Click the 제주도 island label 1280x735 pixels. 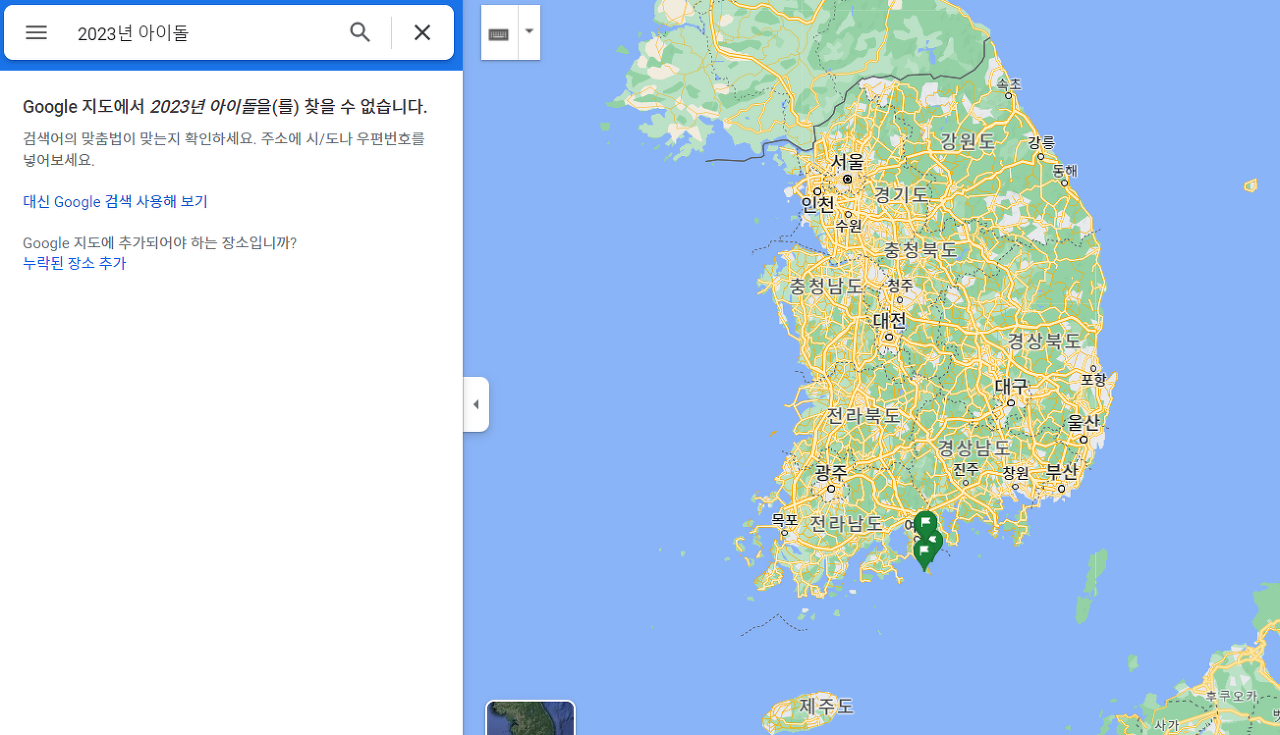coord(828,705)
